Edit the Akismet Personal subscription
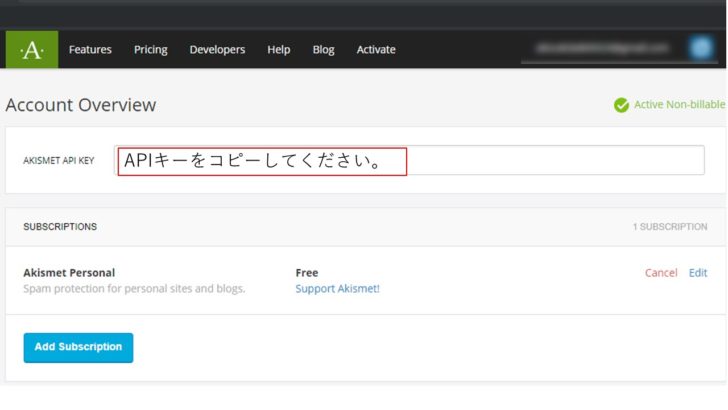This screenshot has height=410, width=728. pyautogui.click(x=698, y=273)
